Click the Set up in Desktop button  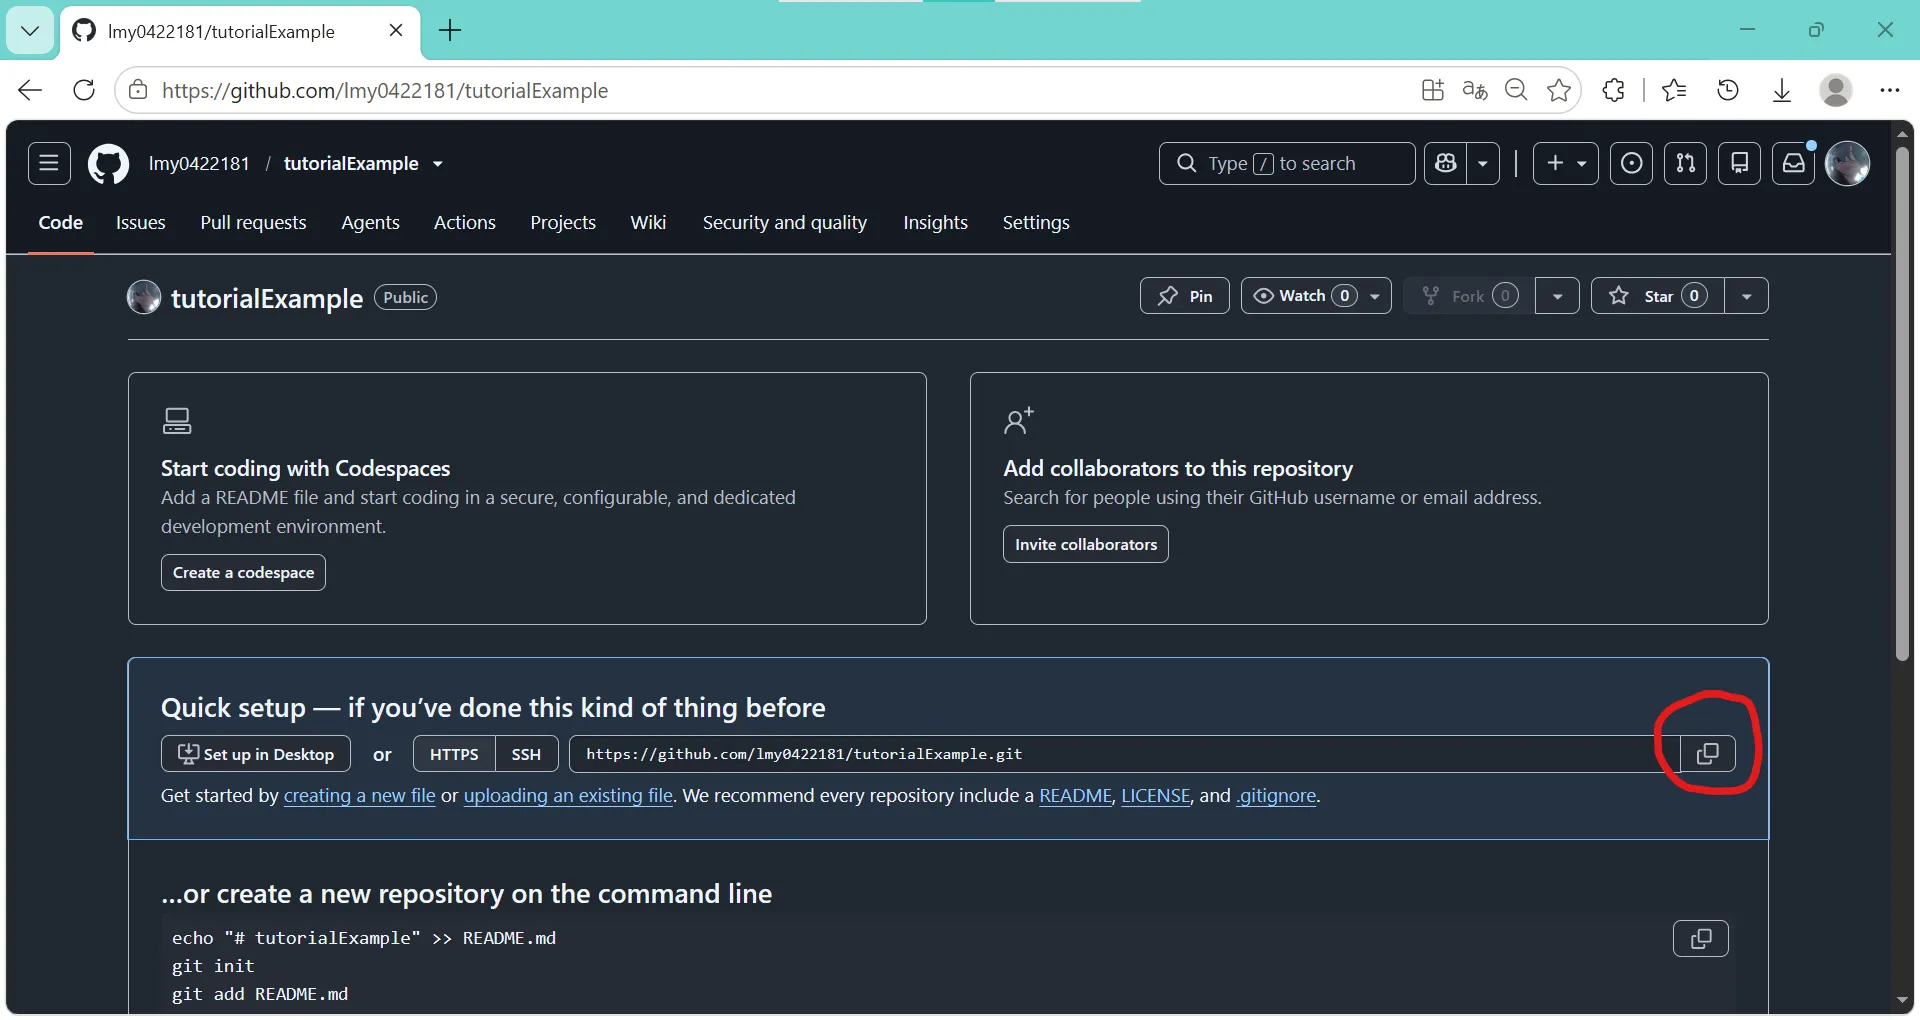coord(256,754)
